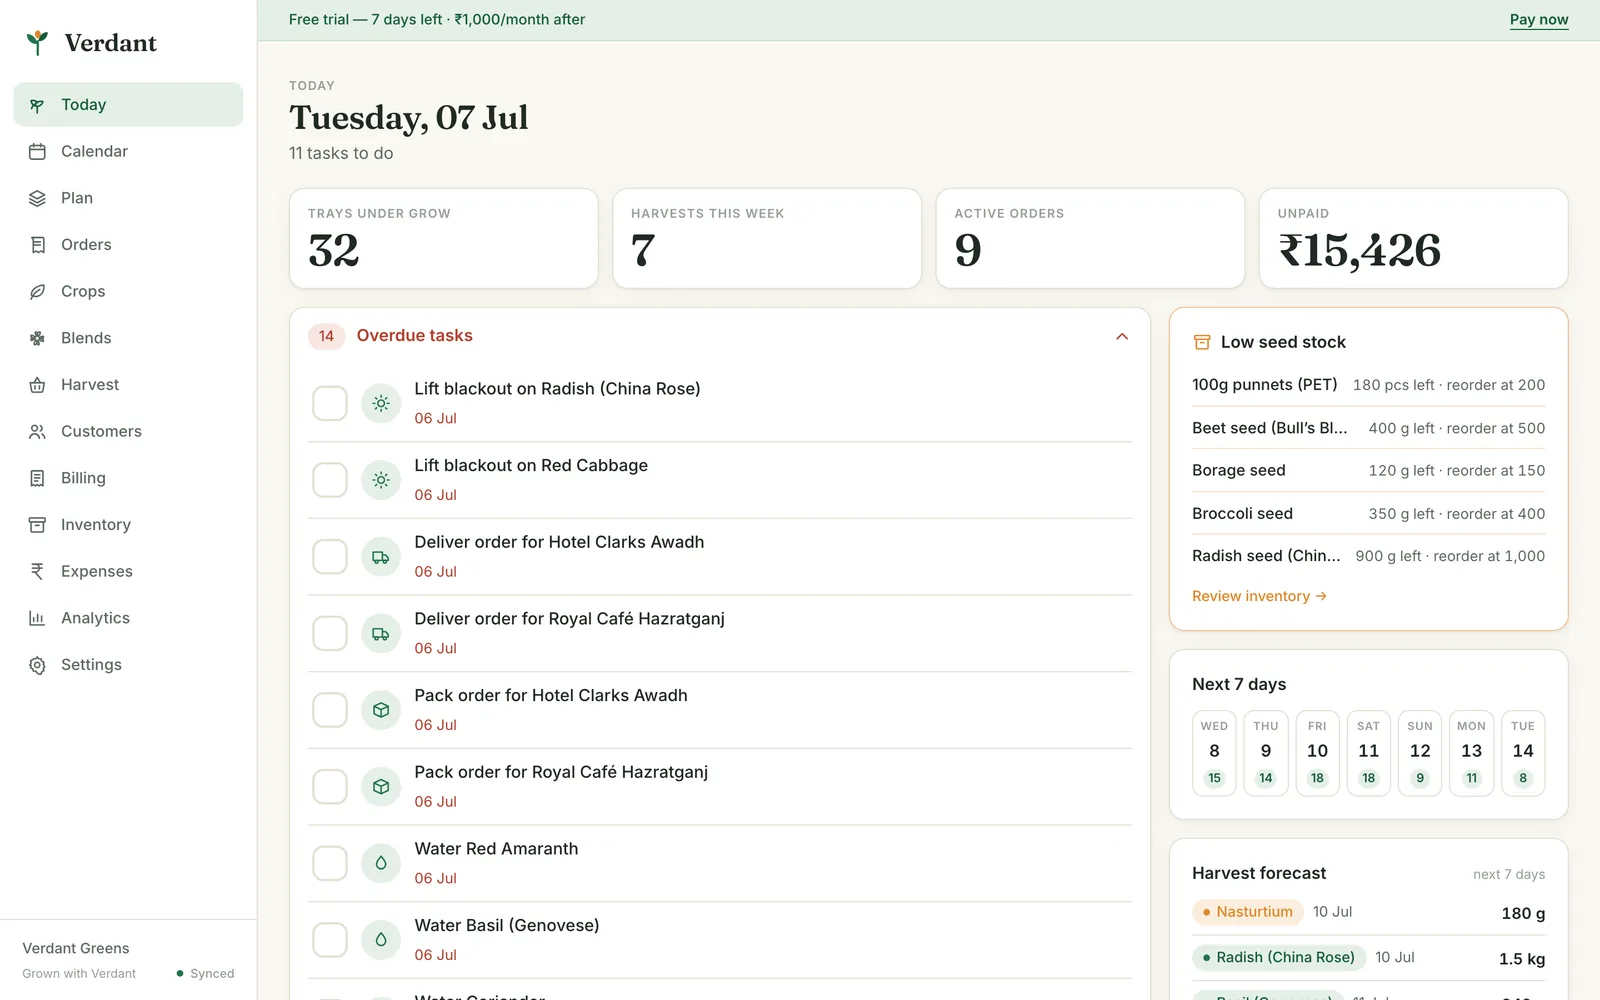Select Sun 12 in Next 7 days

point(1420,753)
